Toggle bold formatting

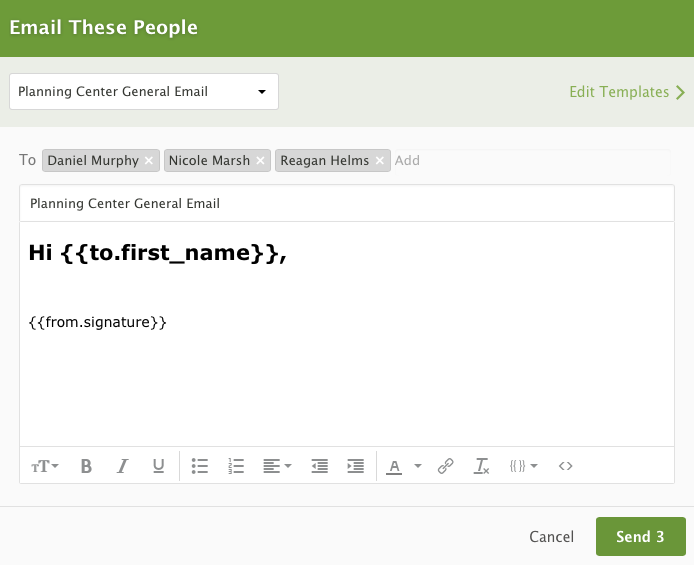click(x=86, y=466)
